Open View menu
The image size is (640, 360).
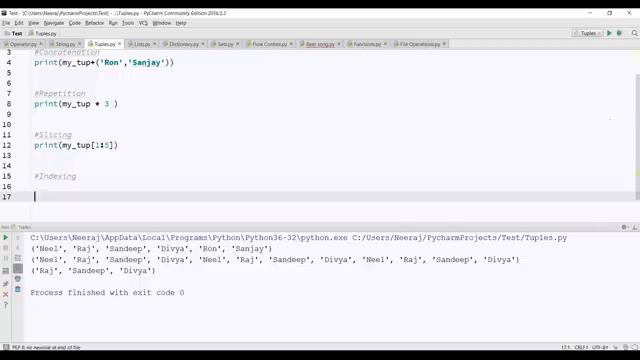tap(33, 23)
